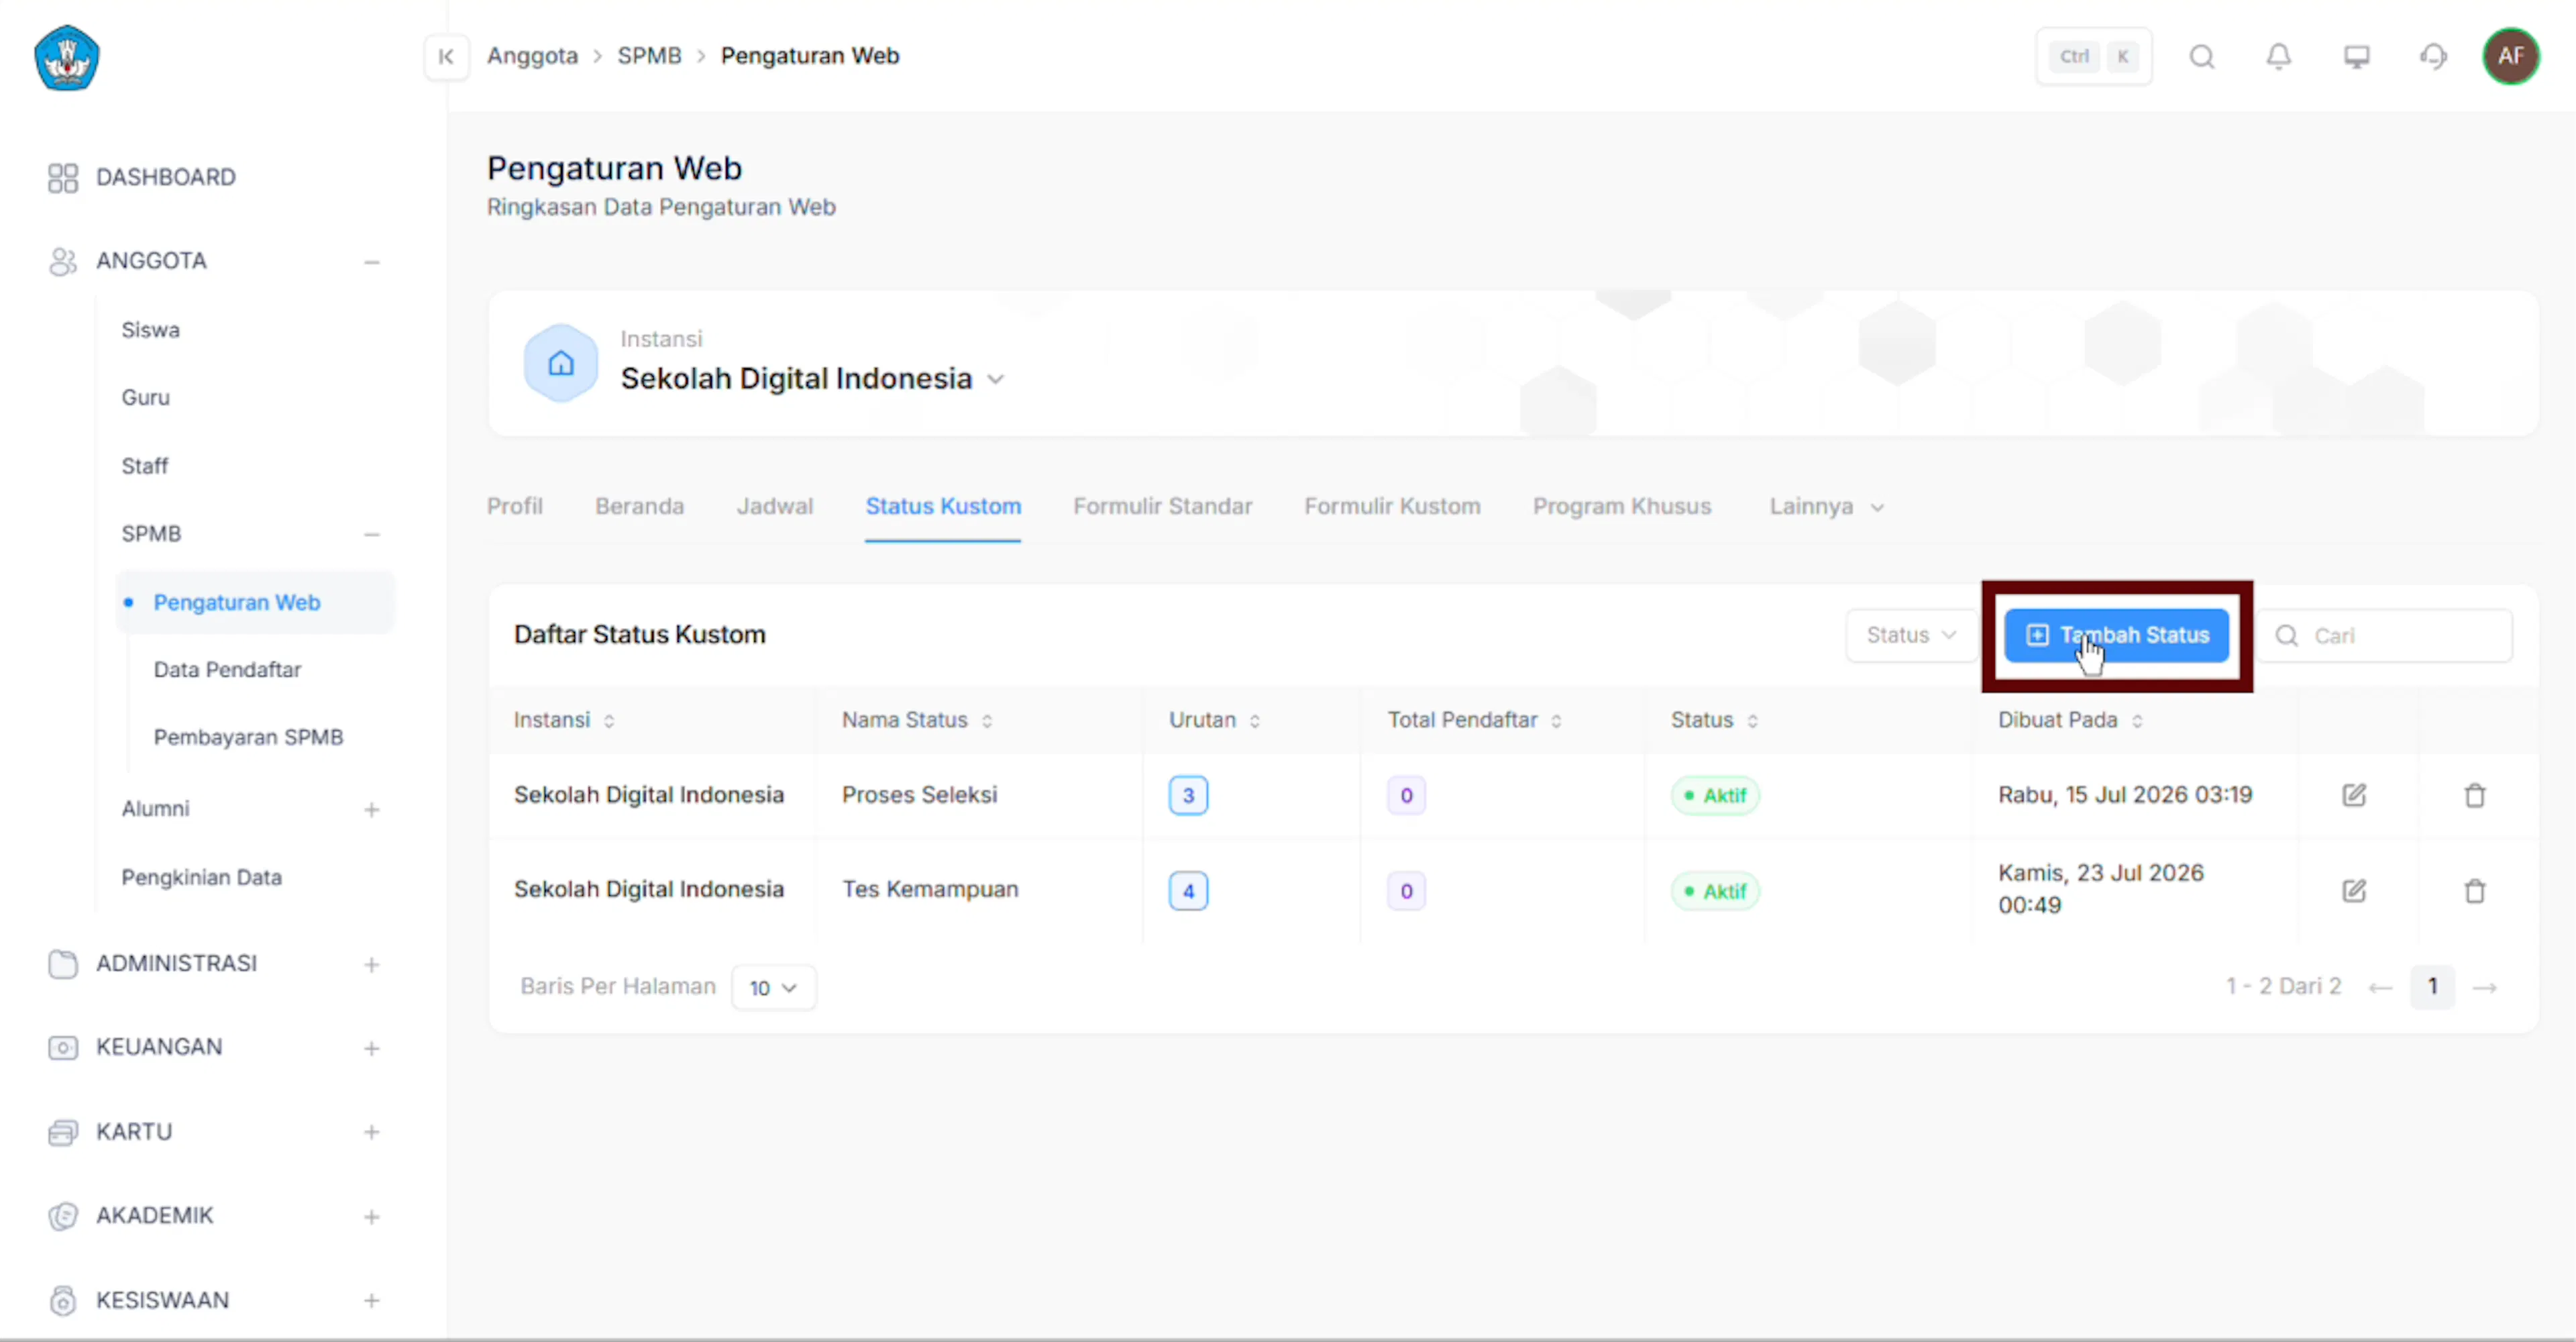The image size is (2576, 1342).
Task: Open Siswa in the sidebar
Action: pos(150,330)
